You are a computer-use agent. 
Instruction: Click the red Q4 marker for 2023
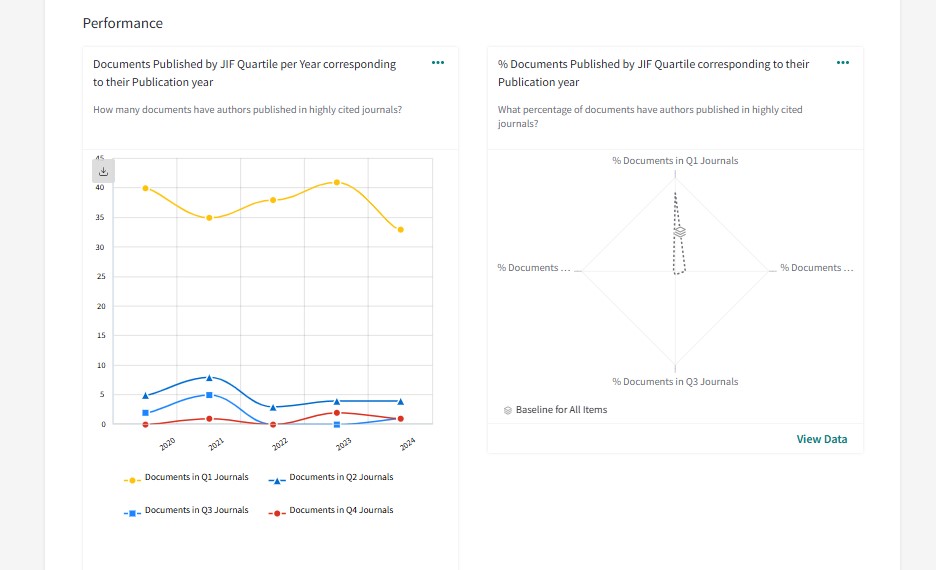click(337, 413)
